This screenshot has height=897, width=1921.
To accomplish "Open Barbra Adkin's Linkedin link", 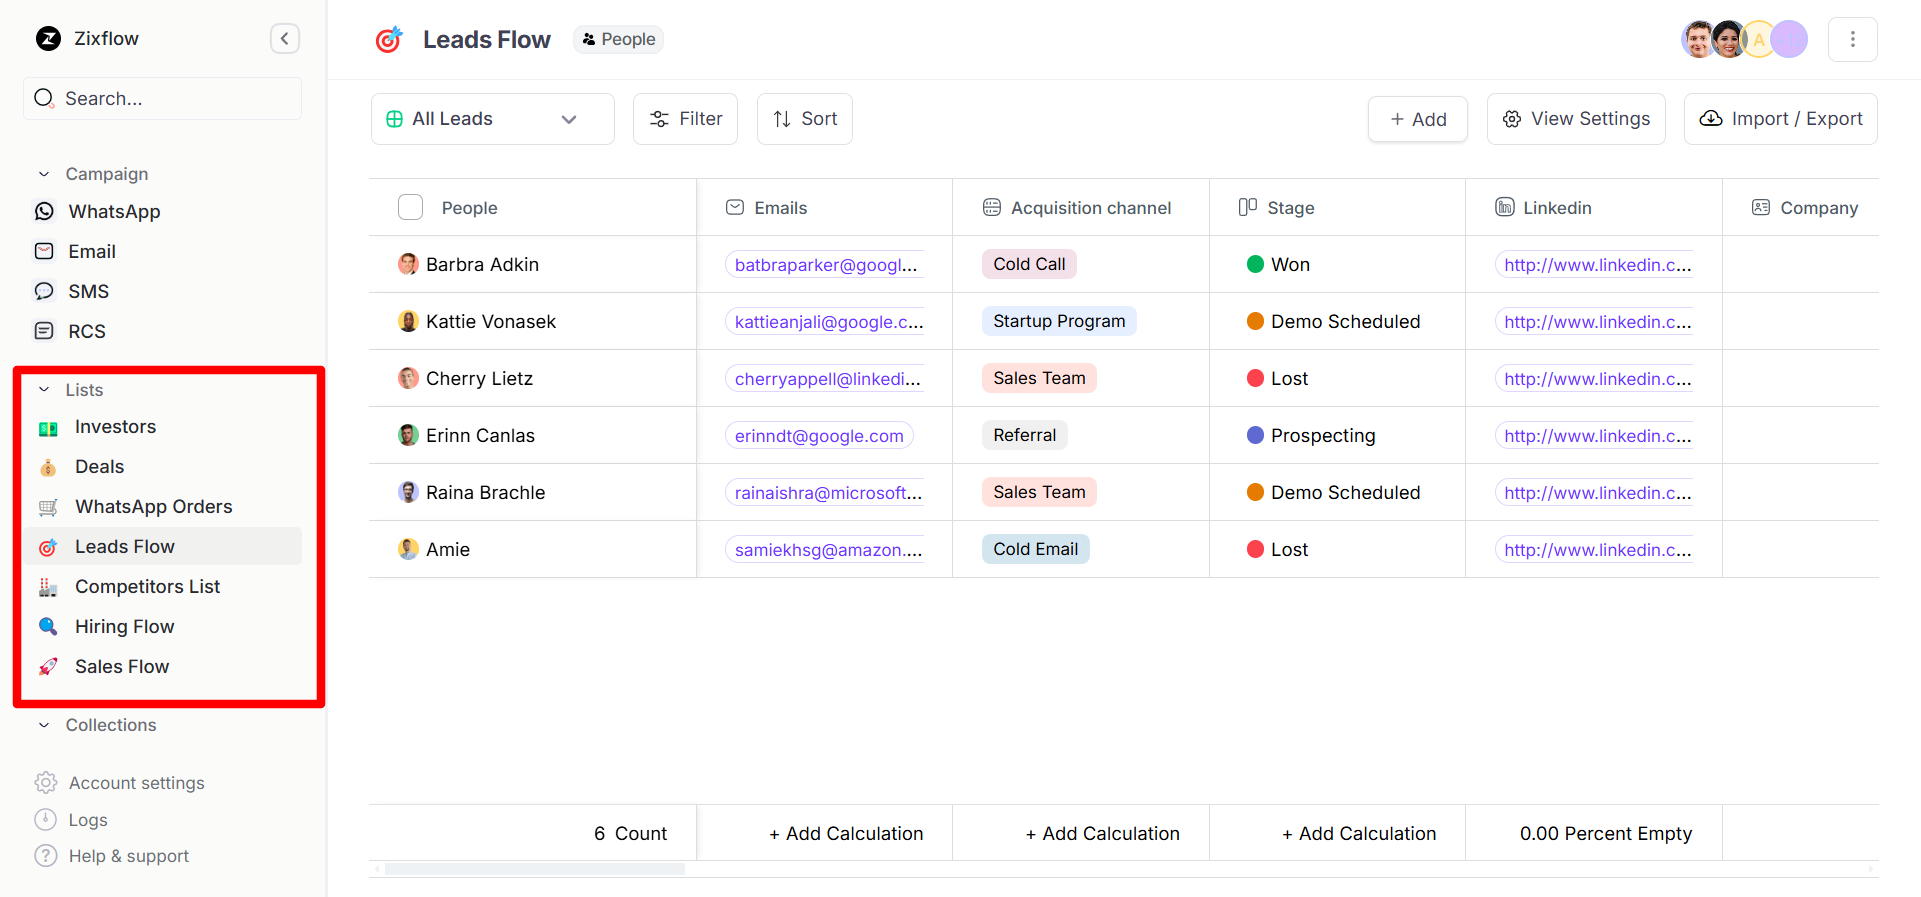I will (x=1598, y=265).
